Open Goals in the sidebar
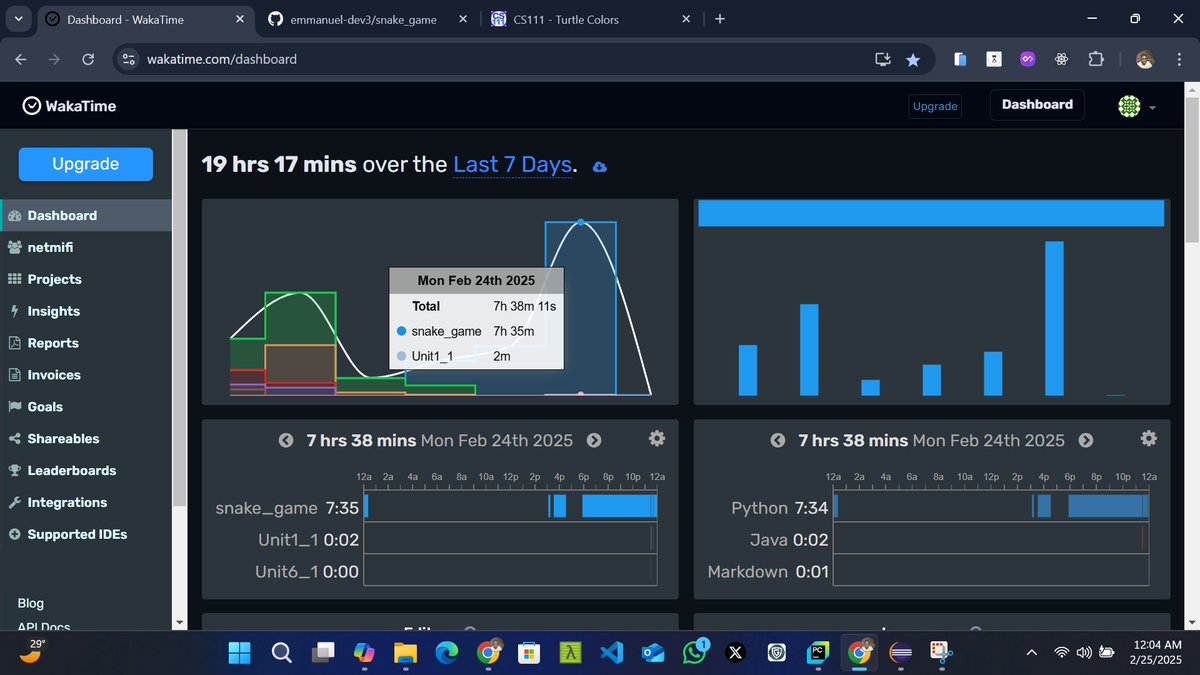The width and height of the screenshot is (1200, 675). coord(45,407)
